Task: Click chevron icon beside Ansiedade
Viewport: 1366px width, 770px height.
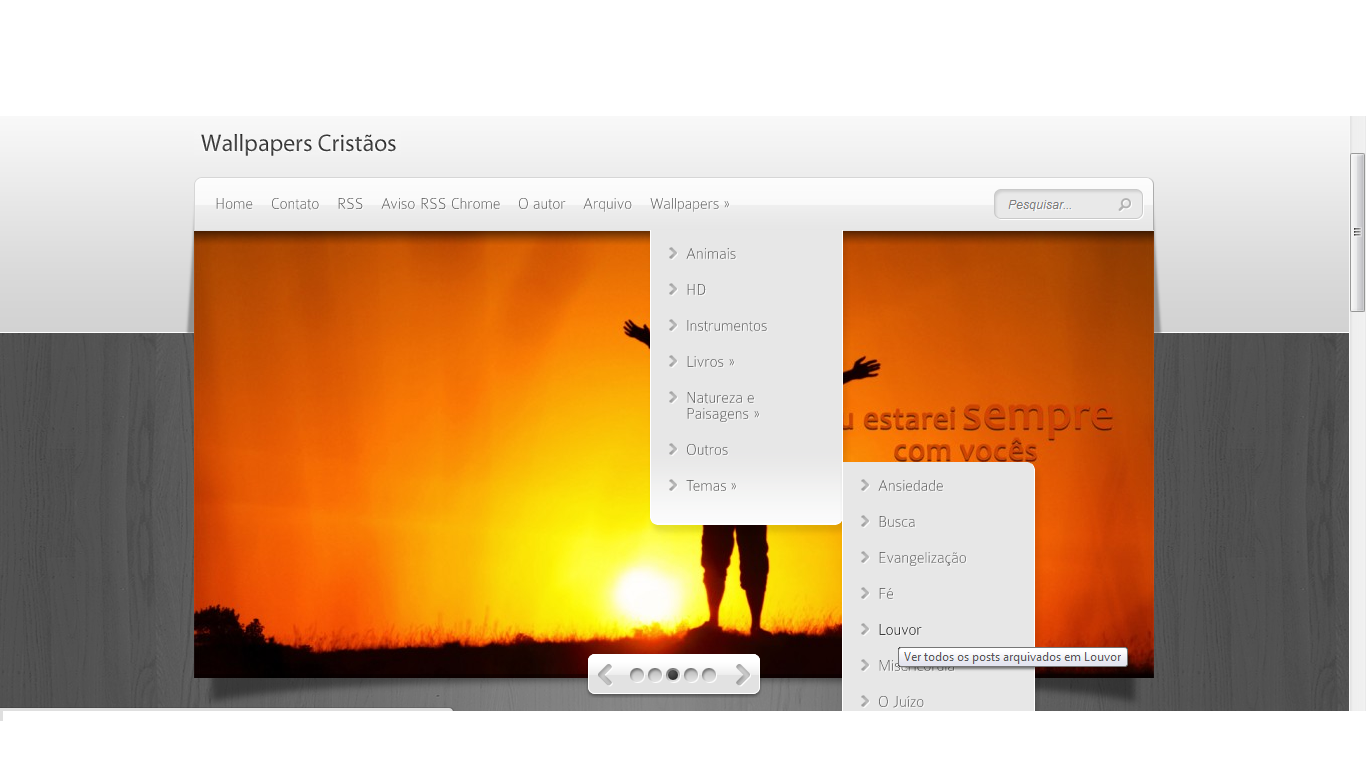Action: [865, 485]
